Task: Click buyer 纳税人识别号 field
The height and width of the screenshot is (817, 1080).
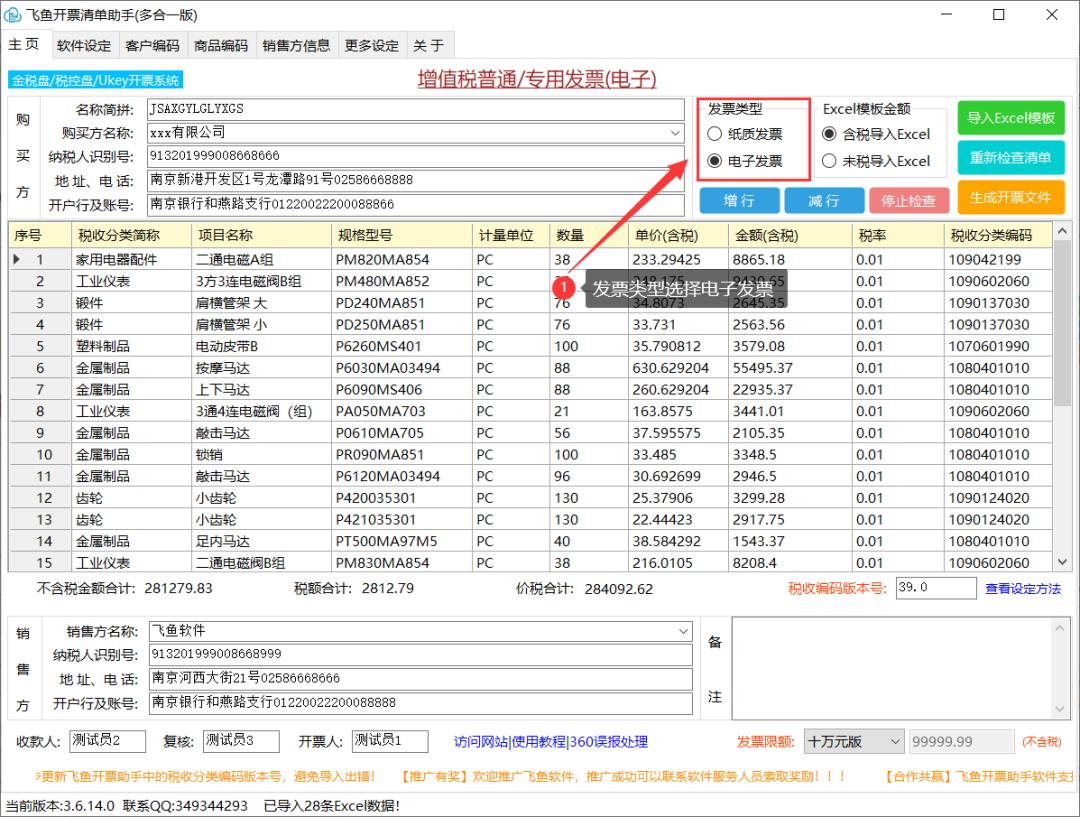Action: [415, 156]
